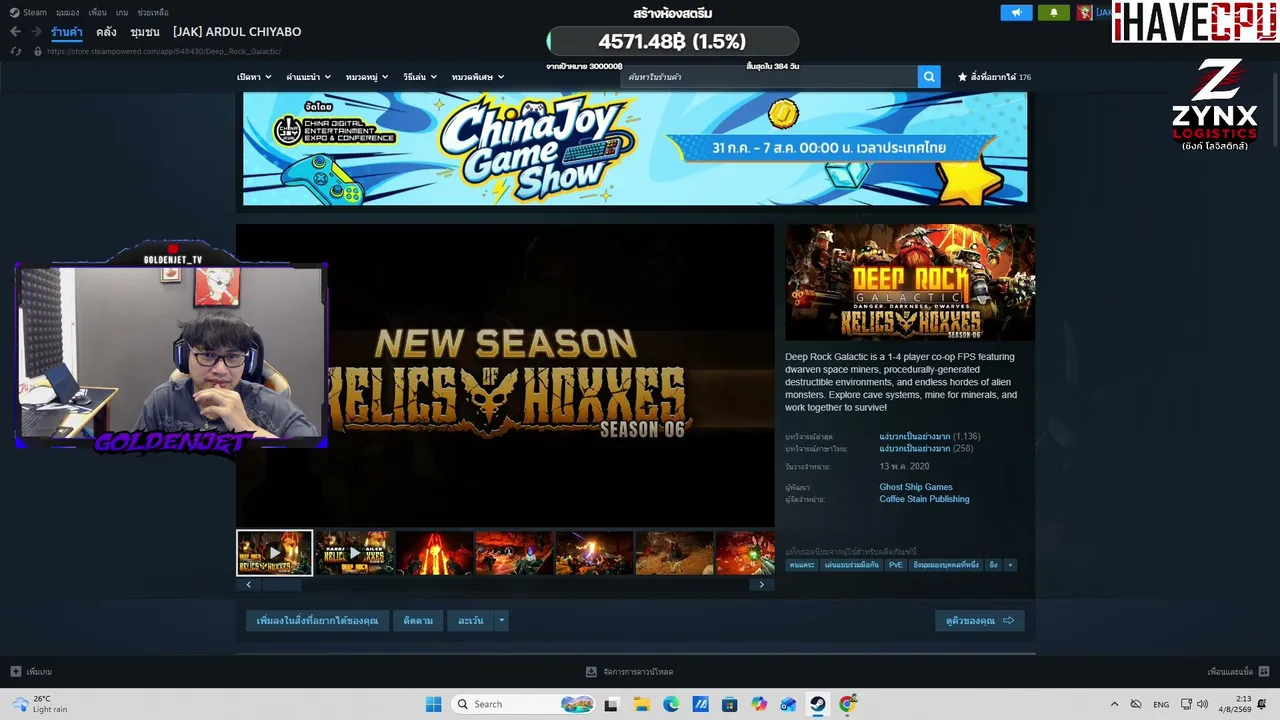Launch File Explorer from taskbar

click(x=641, y=704)
